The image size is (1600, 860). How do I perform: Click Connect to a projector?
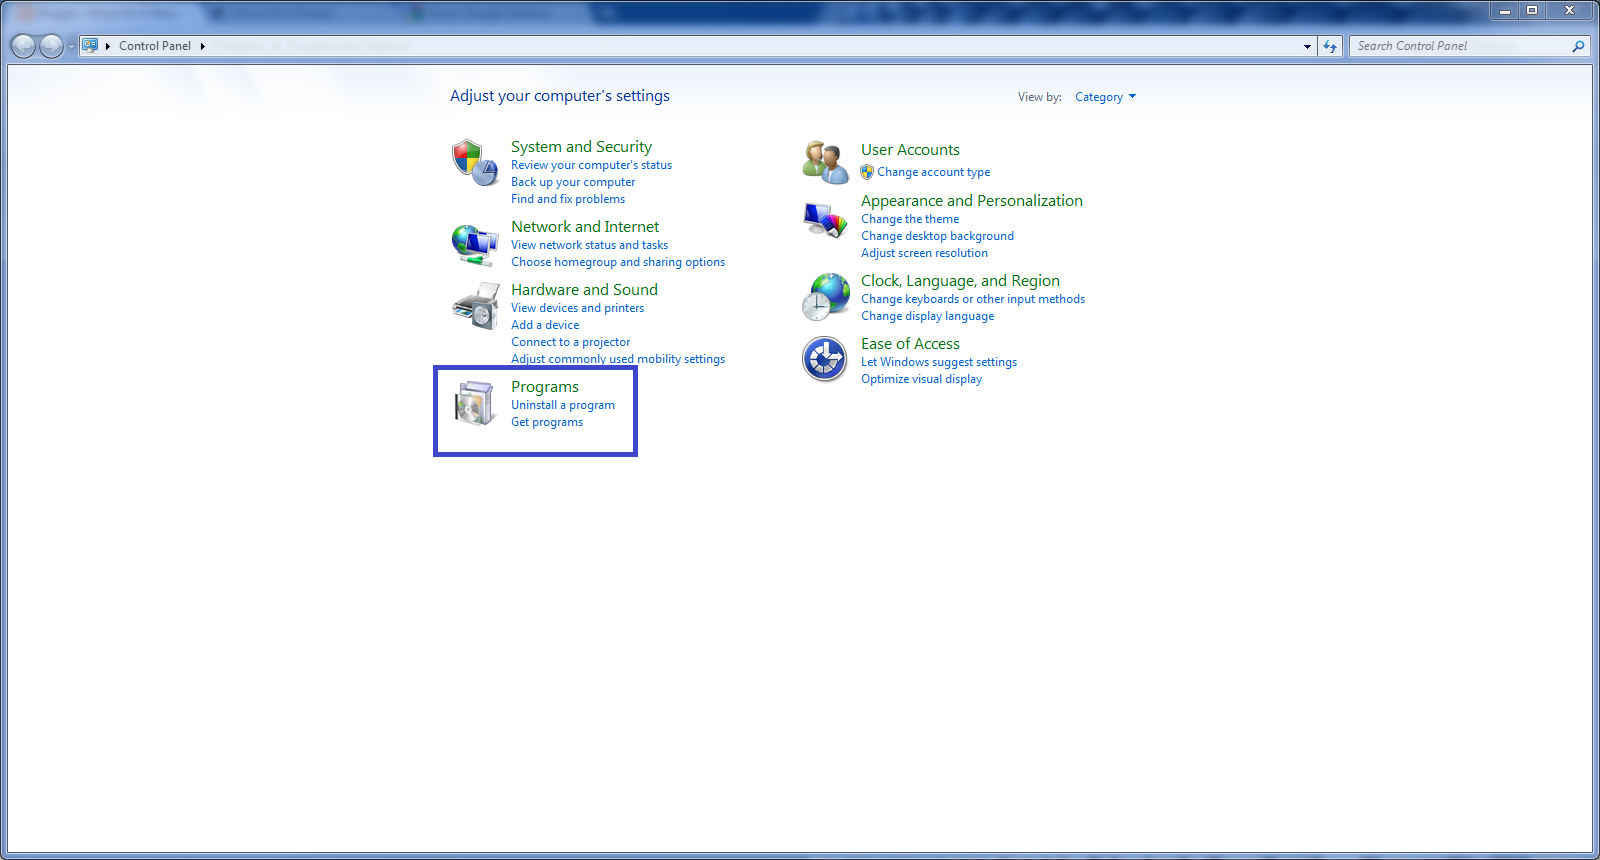point(570,342)
